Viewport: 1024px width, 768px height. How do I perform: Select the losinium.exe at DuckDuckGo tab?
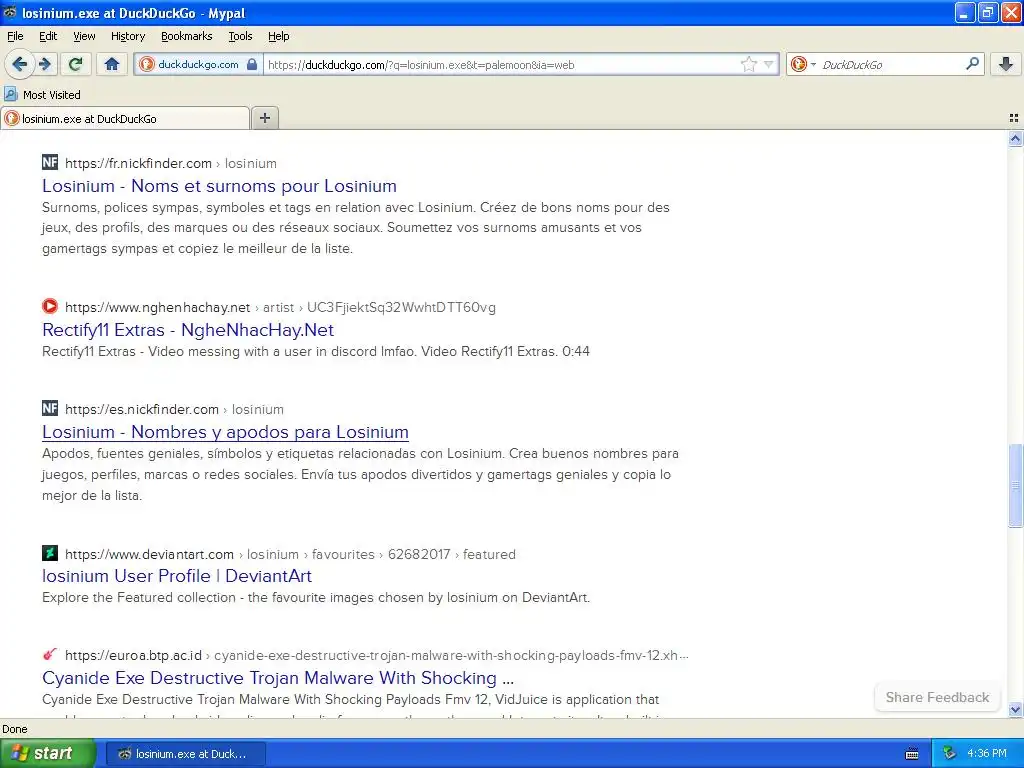point(125,119)
